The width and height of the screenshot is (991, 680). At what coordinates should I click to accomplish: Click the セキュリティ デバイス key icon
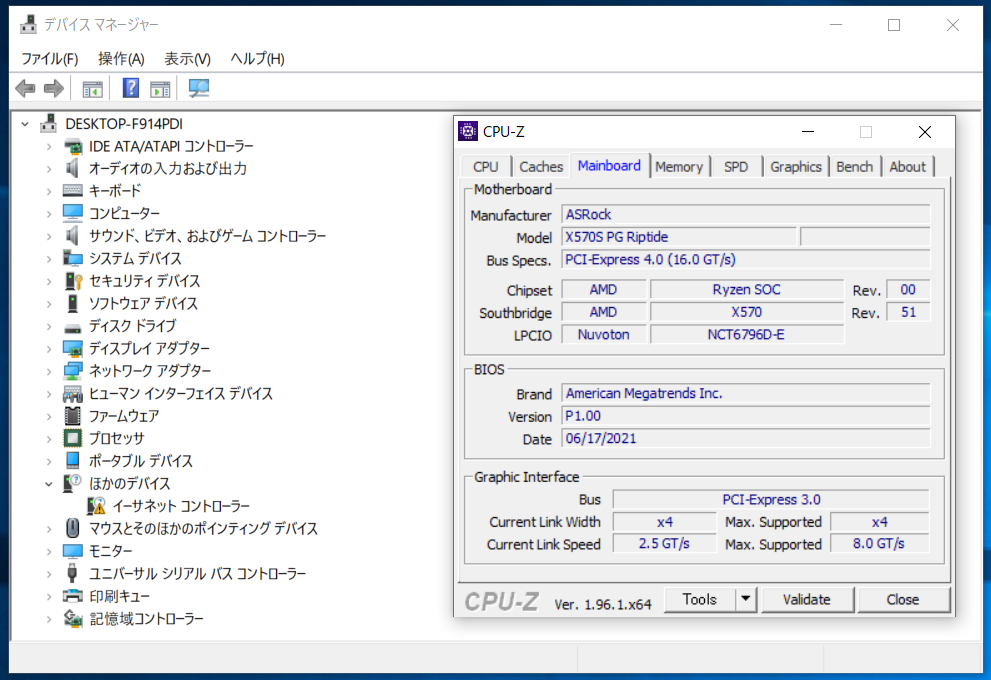73,281
